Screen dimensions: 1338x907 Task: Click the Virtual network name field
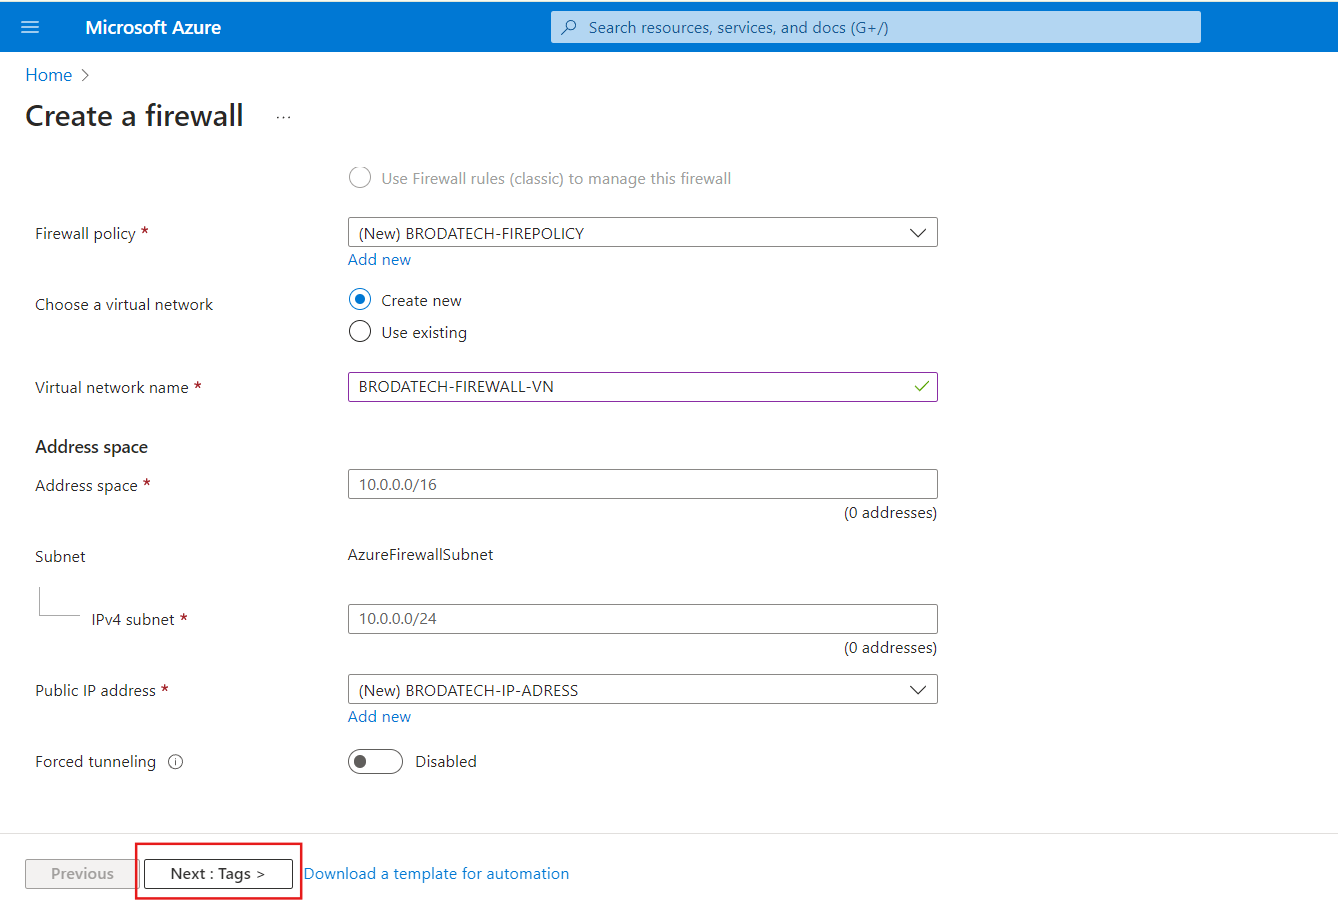pyautogui.click(x=643, y=387)
